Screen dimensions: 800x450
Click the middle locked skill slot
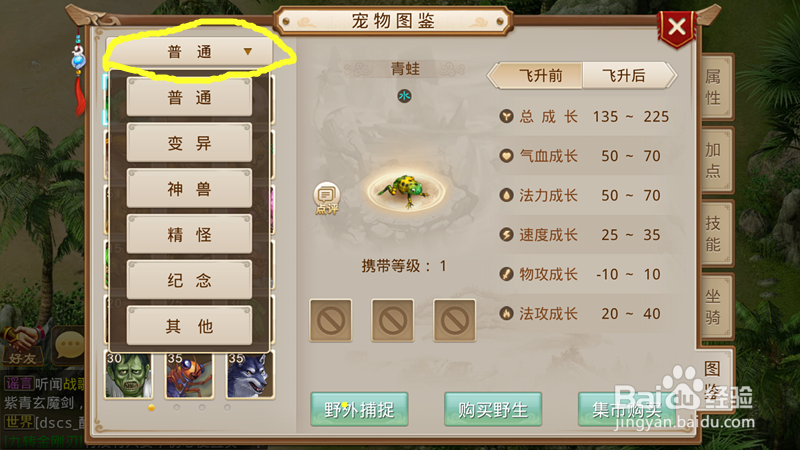[392, 320]
